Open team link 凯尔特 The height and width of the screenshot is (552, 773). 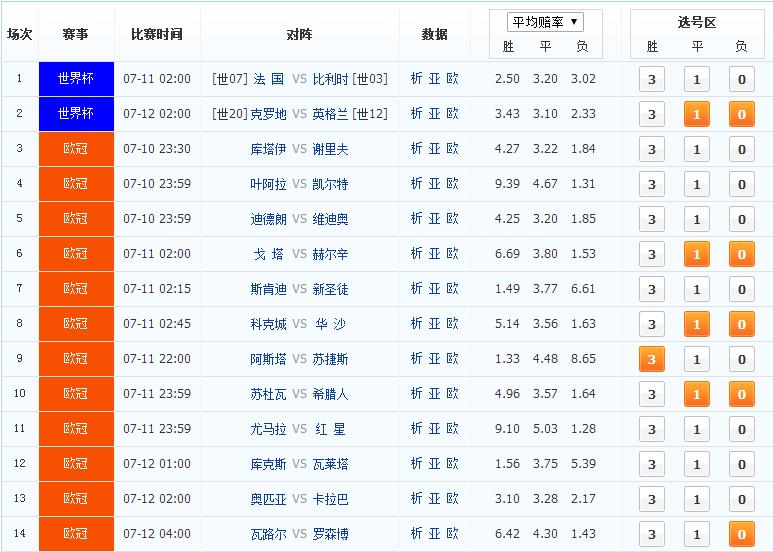330,184
